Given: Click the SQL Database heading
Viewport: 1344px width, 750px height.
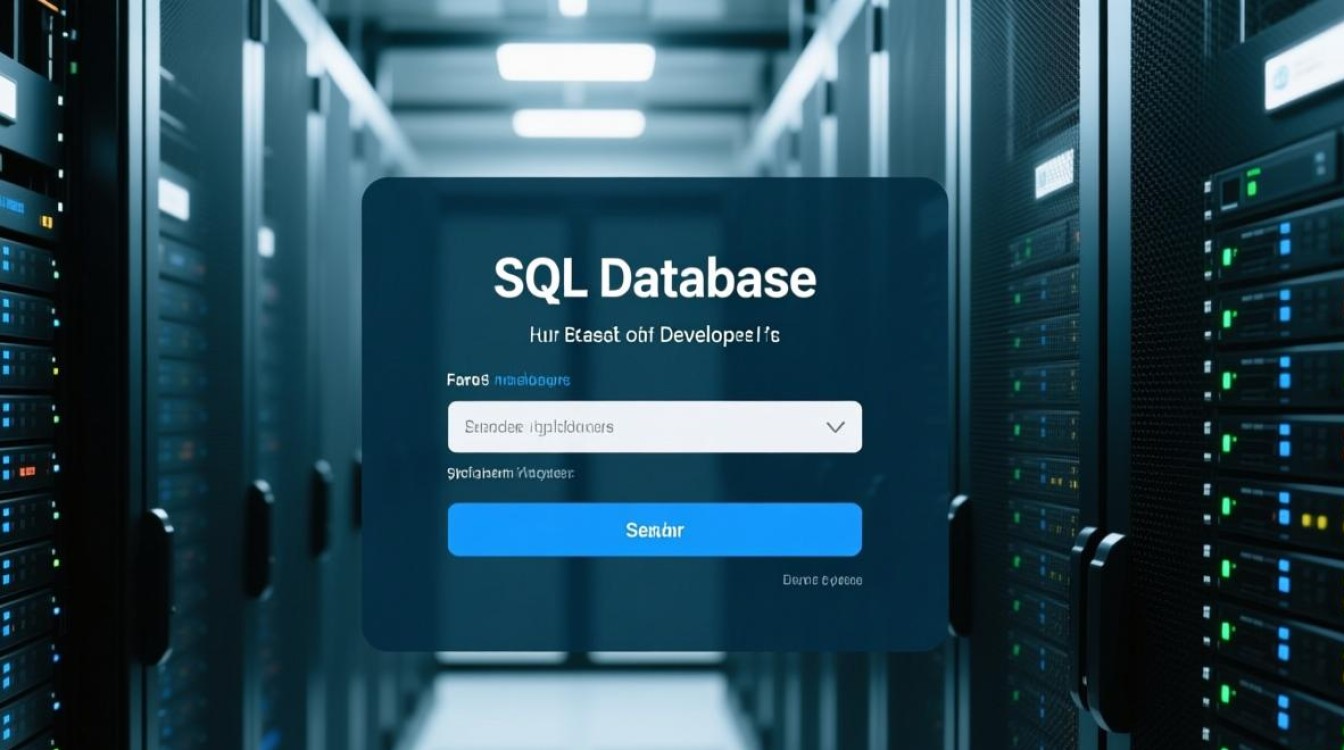Looking at the screenshot, I should coord(654,279).
